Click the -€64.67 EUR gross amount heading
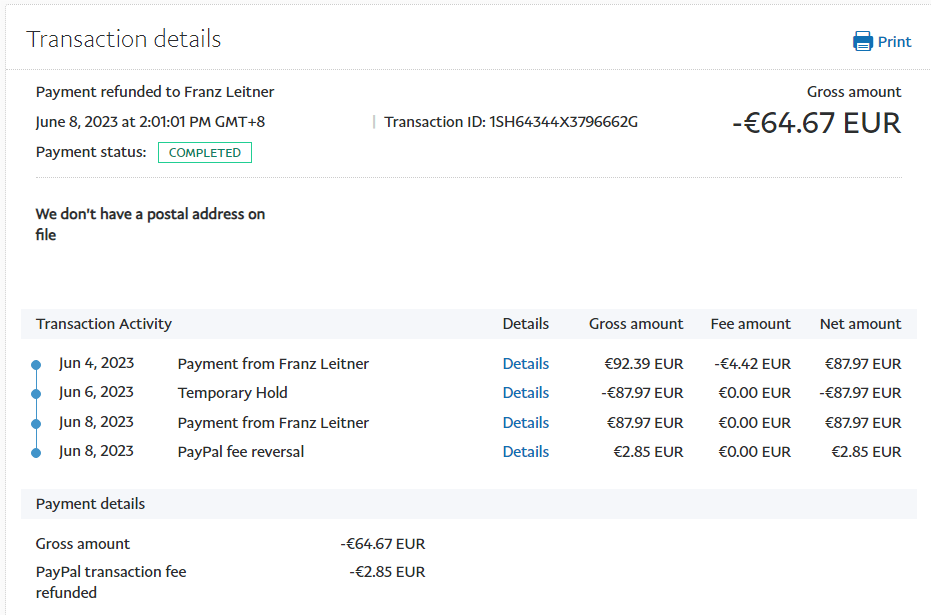Viewport: 931px width, 615px height. 816,123
